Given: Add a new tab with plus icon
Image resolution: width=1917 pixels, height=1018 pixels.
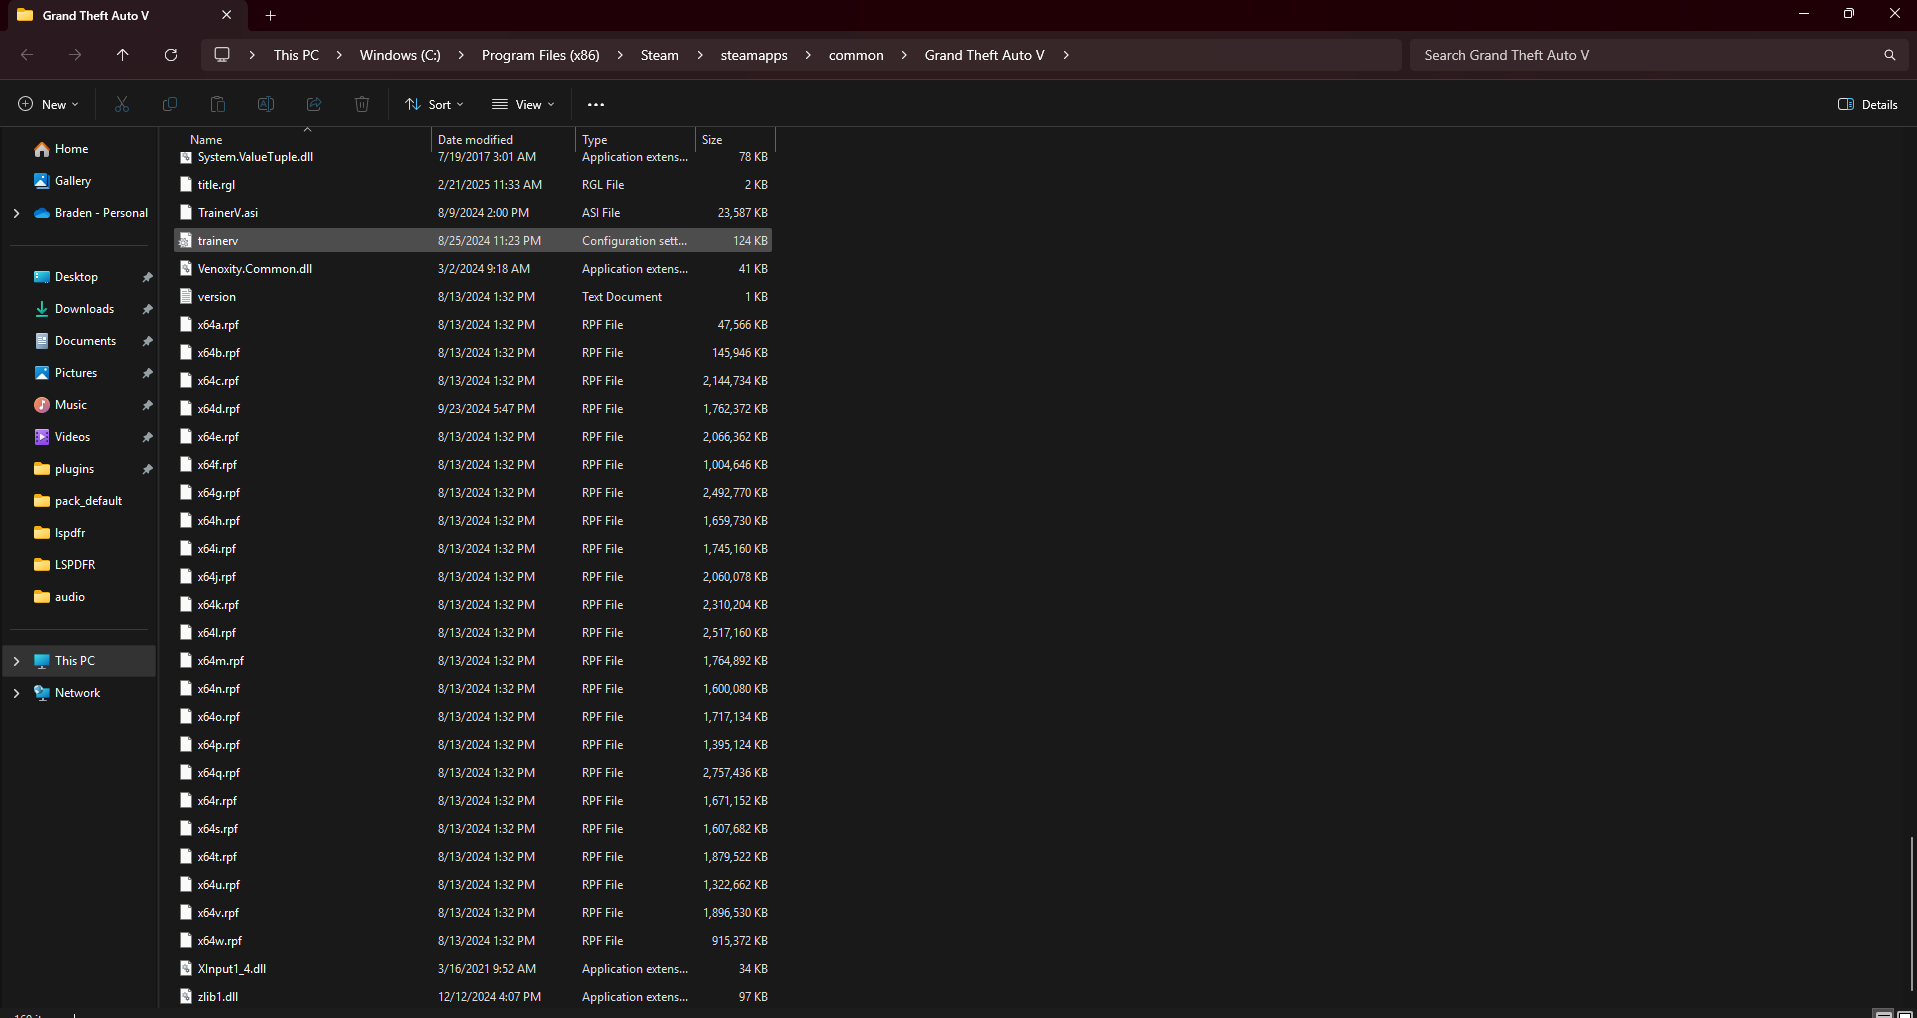Looking at the screenshot, I should (x=271, y=15).
